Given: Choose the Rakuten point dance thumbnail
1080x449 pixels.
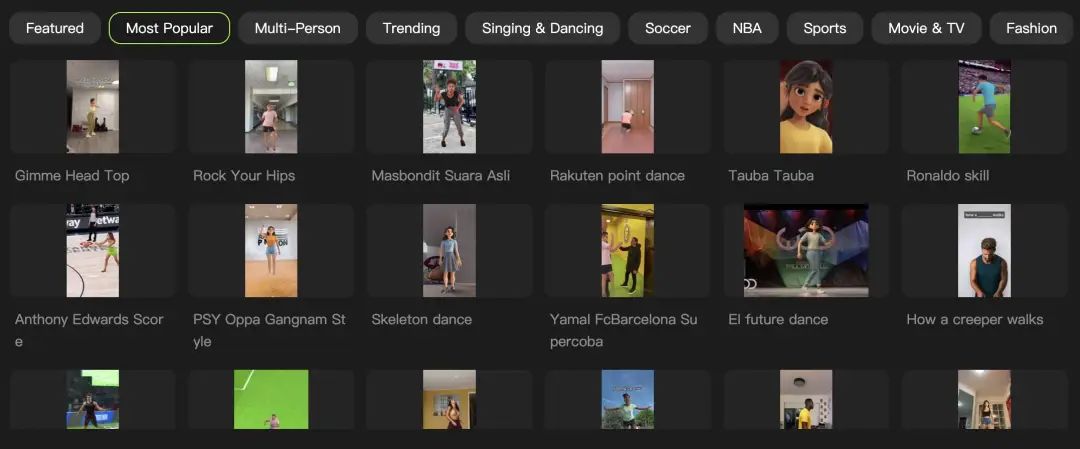Looking at the screenshot, I should click(x=627, y=107).
